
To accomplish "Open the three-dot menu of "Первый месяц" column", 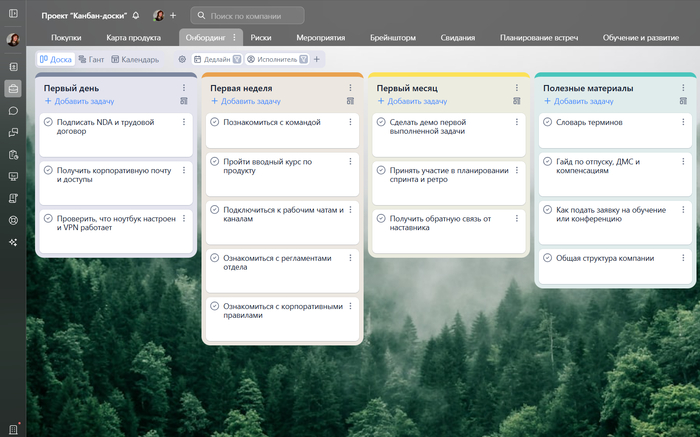I will [x=517, y=88].
